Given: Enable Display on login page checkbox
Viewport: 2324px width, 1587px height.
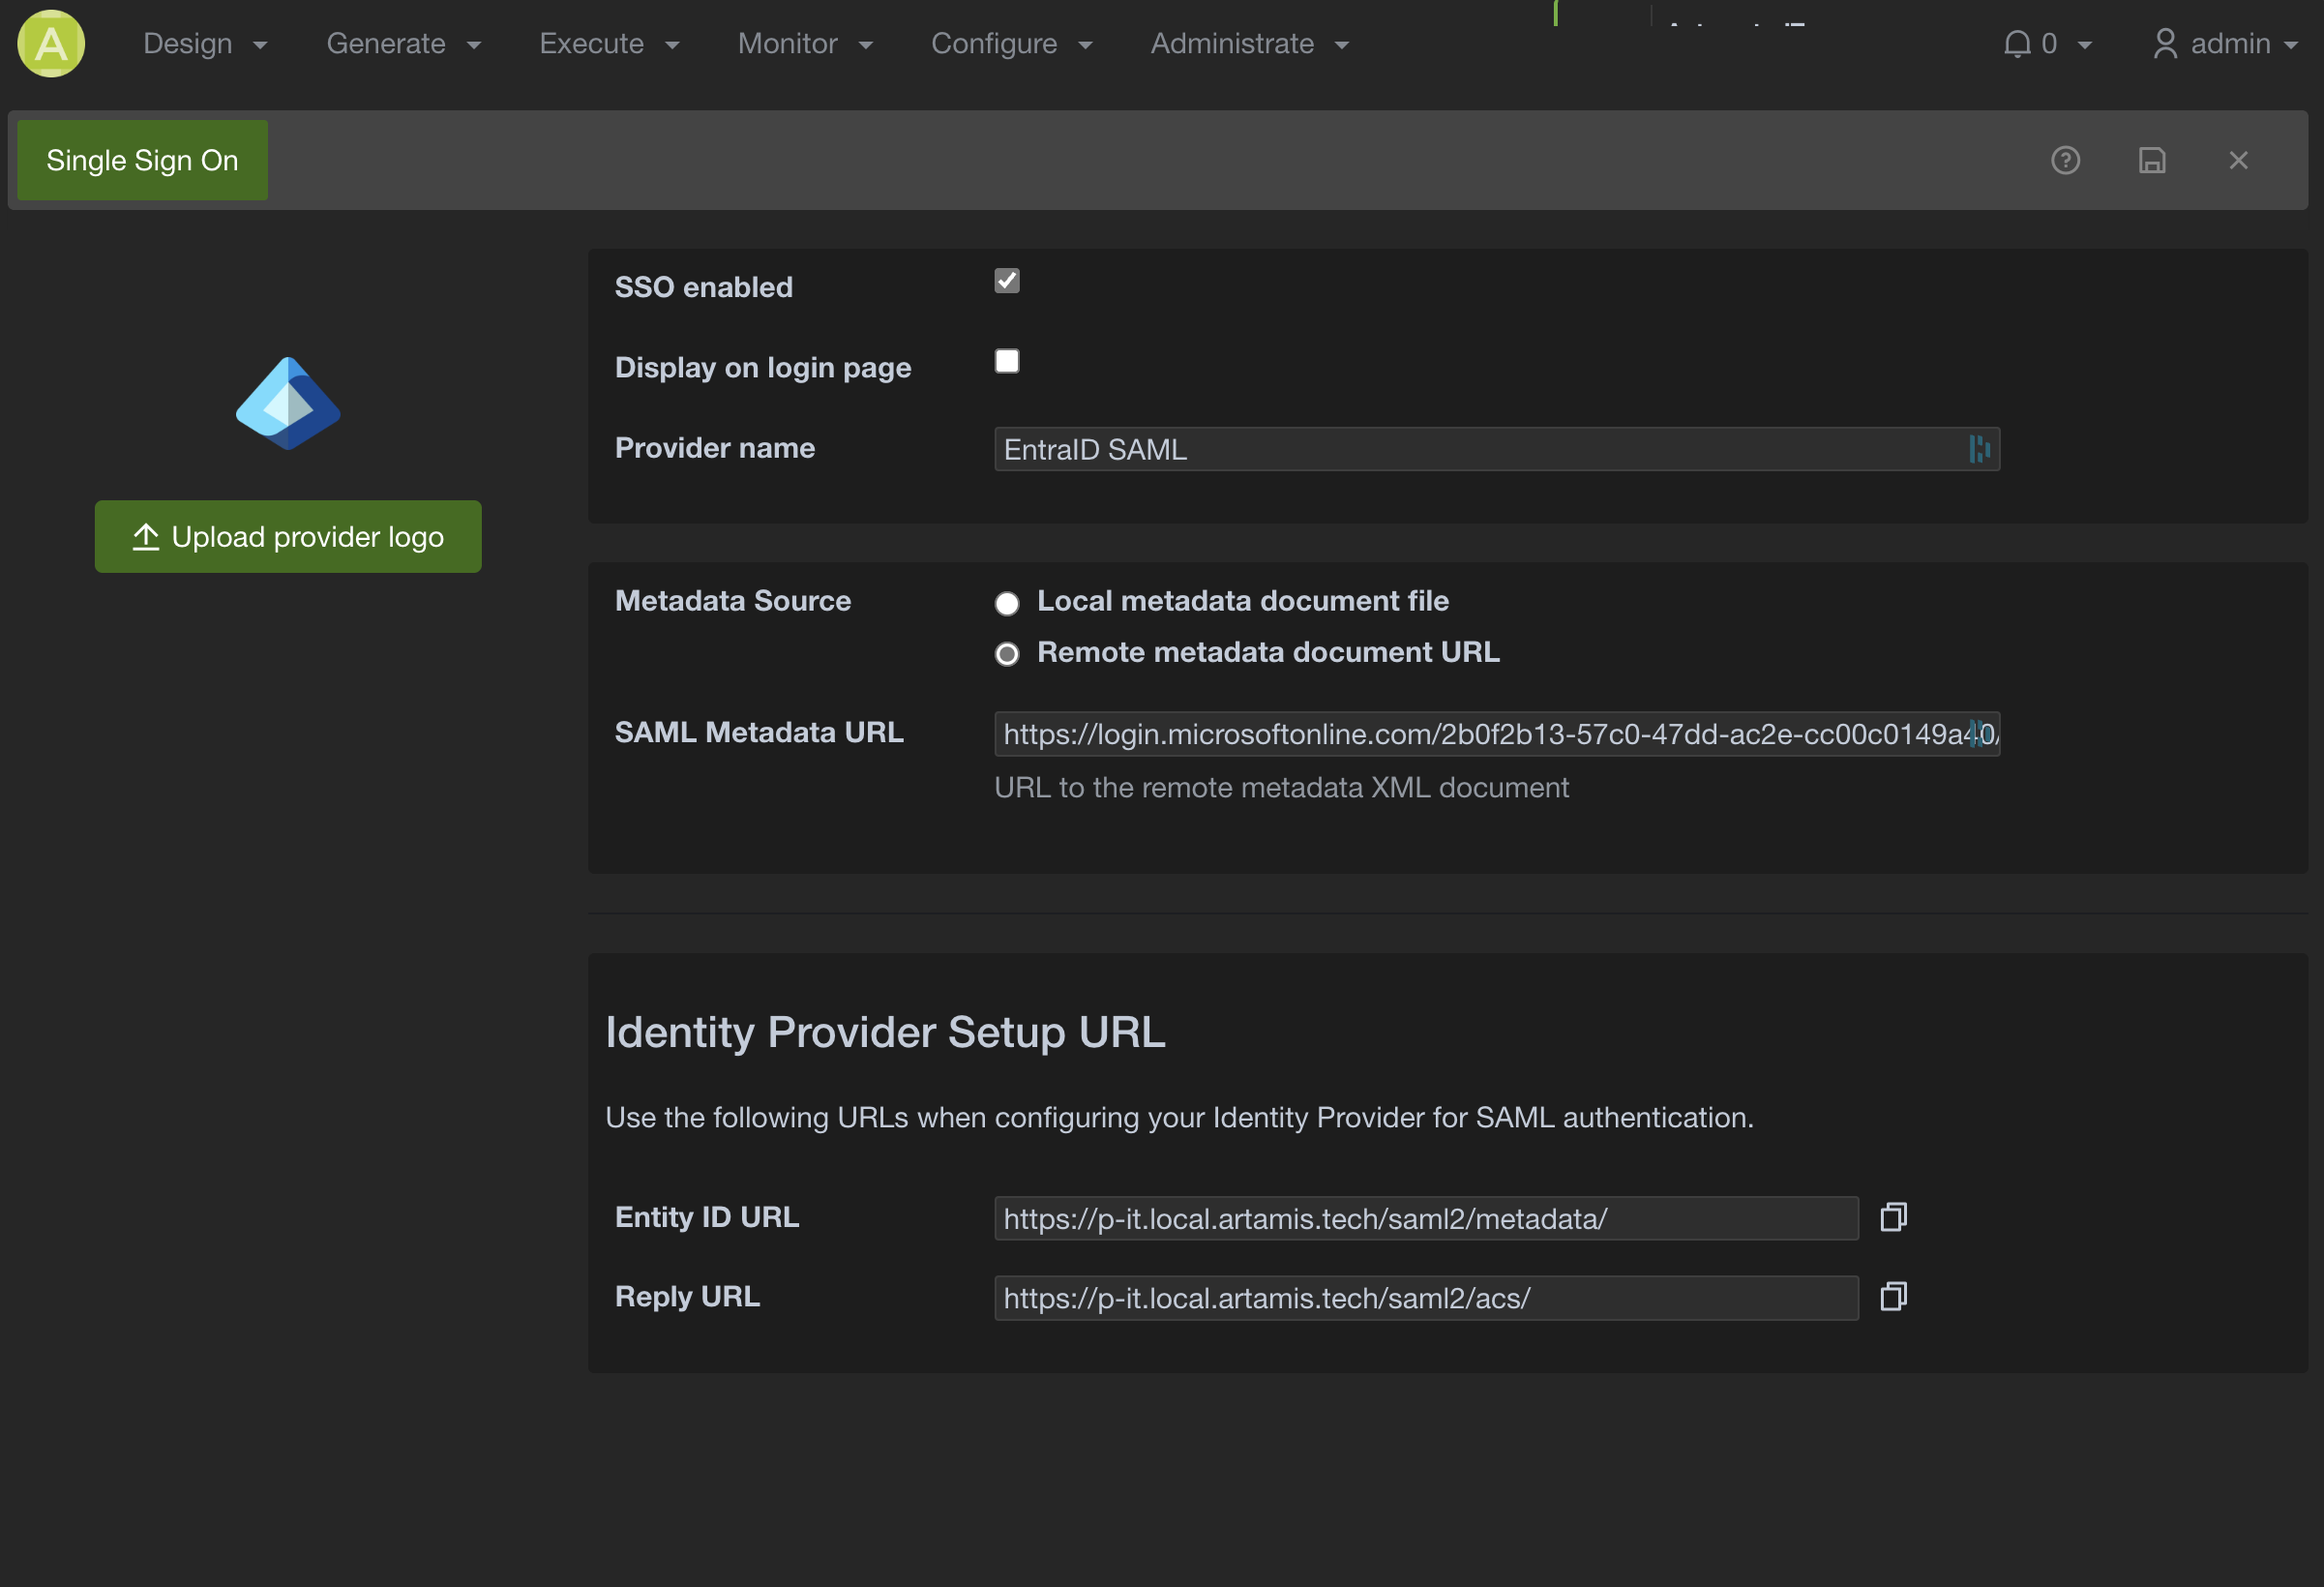Looking at the screenshot, I should (1007, 361).
